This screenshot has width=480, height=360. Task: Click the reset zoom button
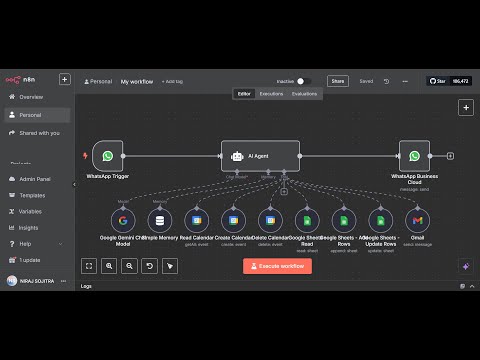(150, 266)
